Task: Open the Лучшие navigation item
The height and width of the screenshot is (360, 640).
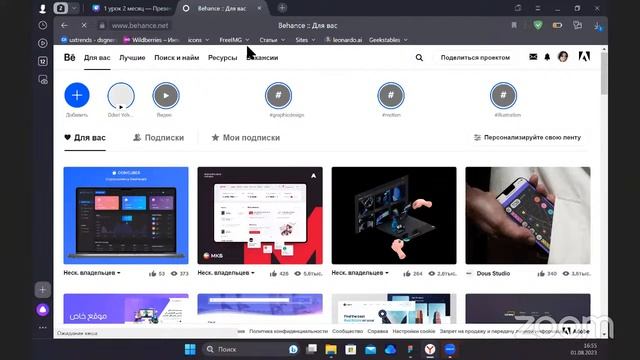Action: [132, 58]
